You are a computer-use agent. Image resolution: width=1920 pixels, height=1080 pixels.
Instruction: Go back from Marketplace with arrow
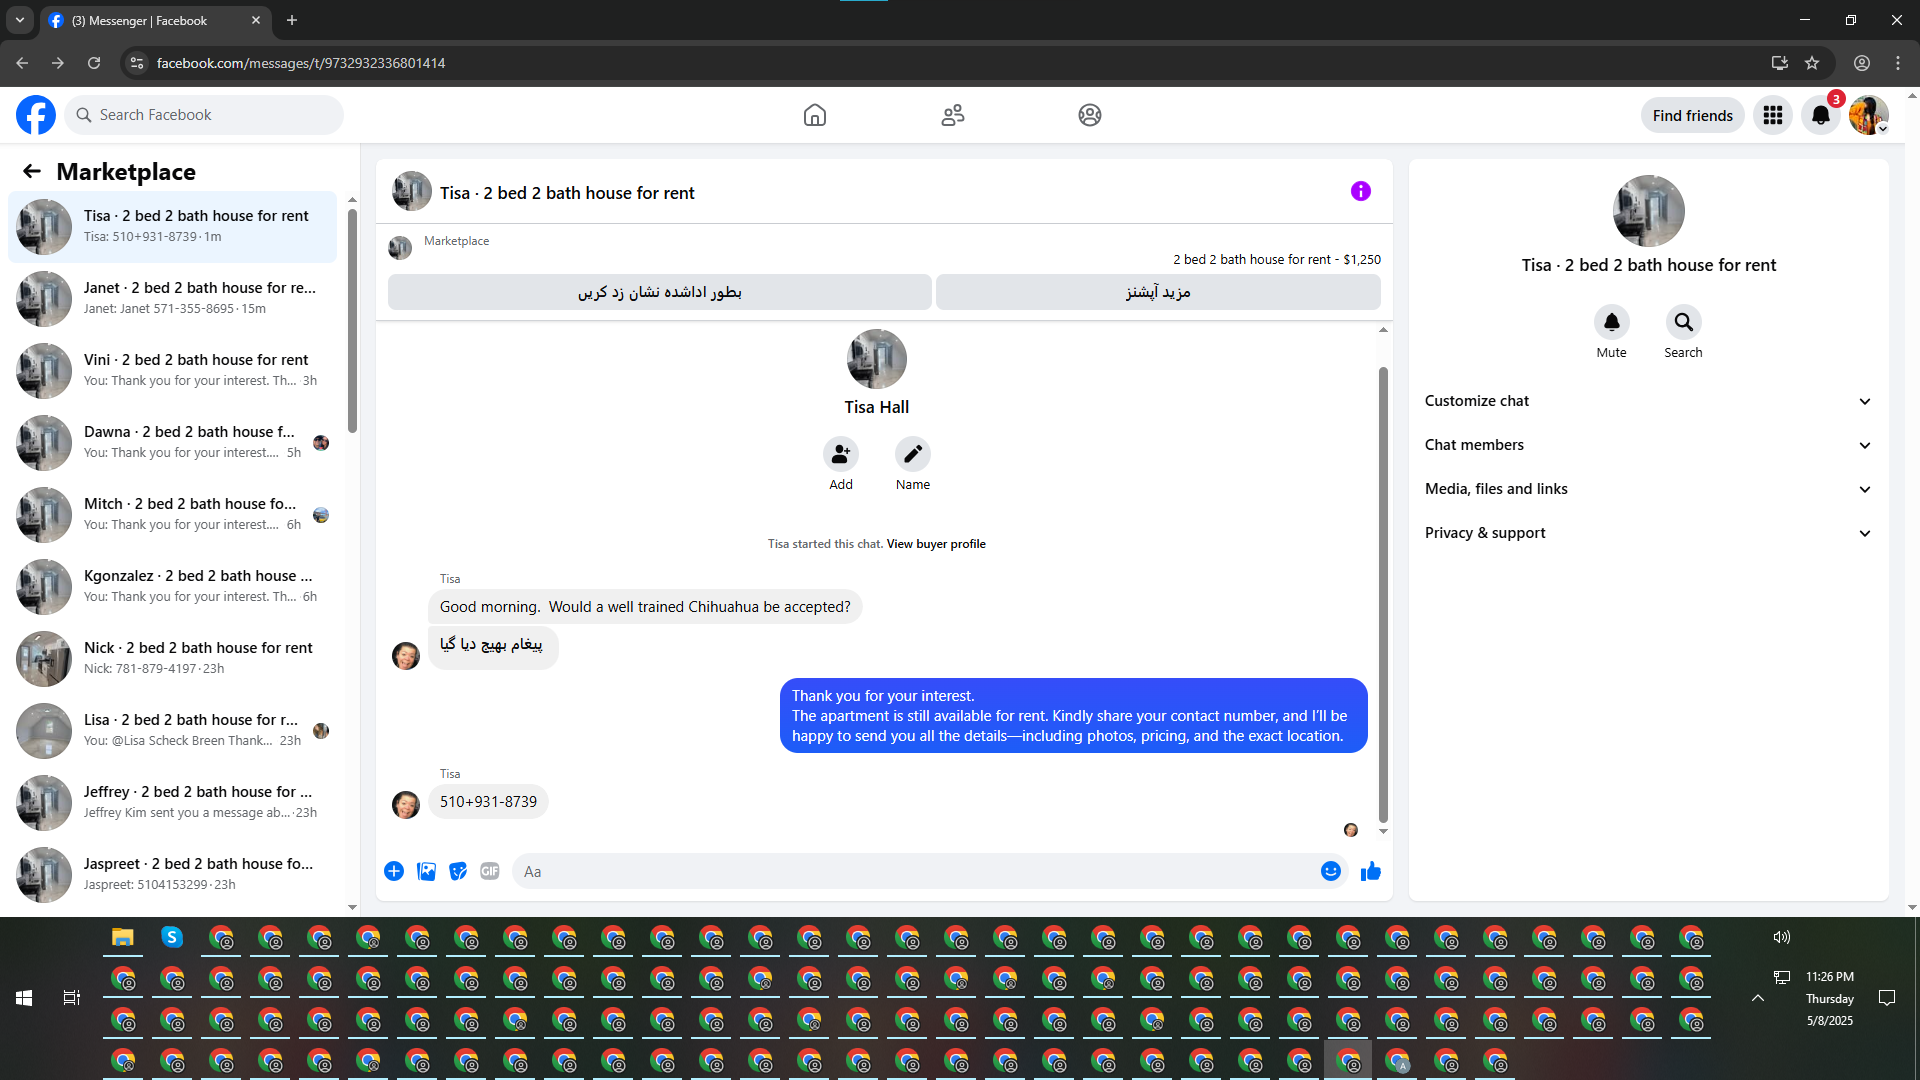[x=32, y=171]
